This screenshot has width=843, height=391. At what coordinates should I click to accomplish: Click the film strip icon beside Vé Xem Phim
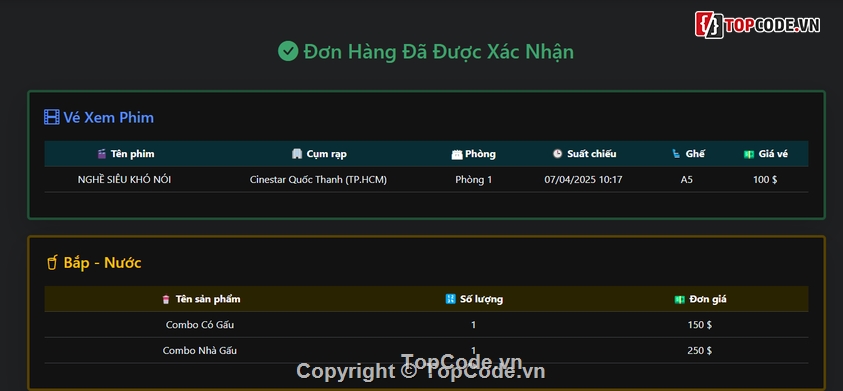(x=52, y=117)
